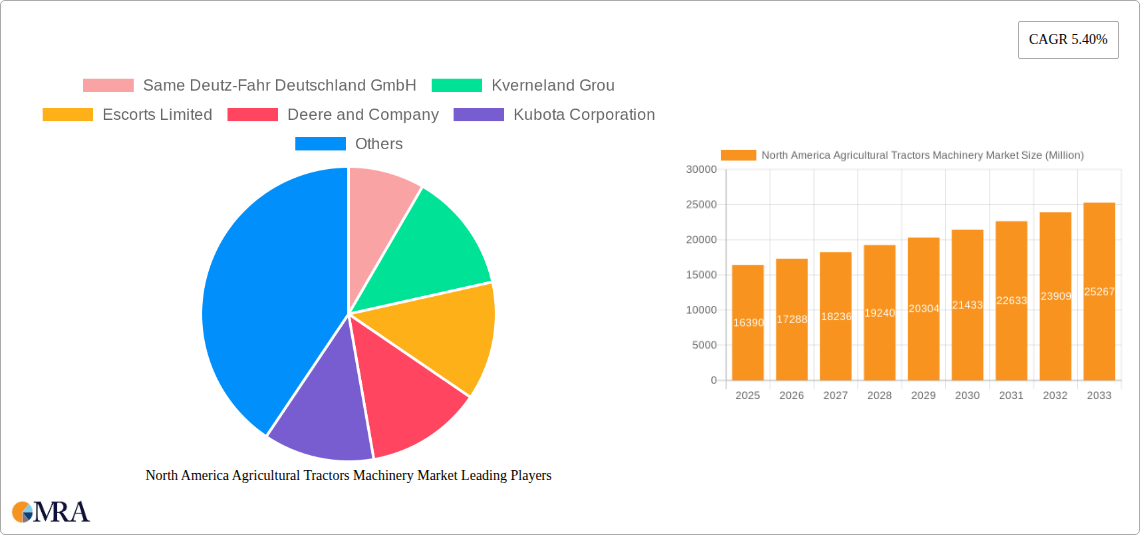Select the 2027 bar labeled 18236
The width and height of the screenshot is (1140, 535).
tap(835, 316)
